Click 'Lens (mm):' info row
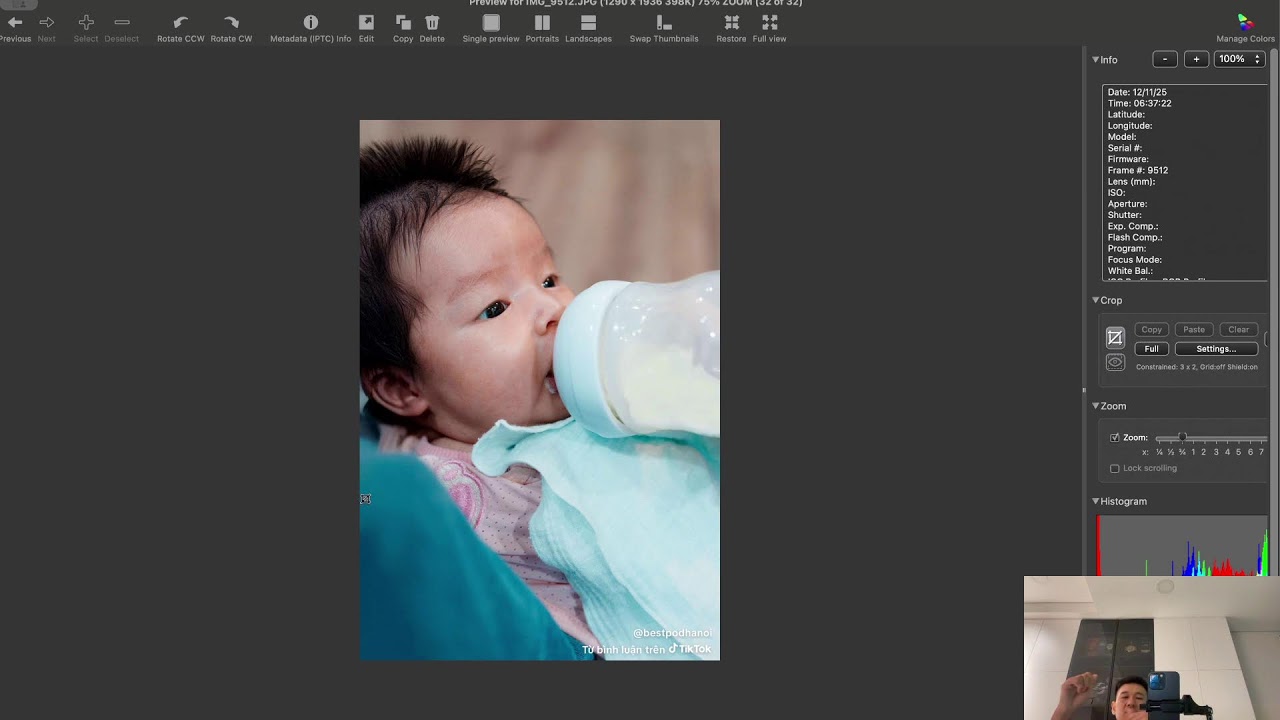The width and height of the screenshot is (1280, 720). coord(1132,181)
